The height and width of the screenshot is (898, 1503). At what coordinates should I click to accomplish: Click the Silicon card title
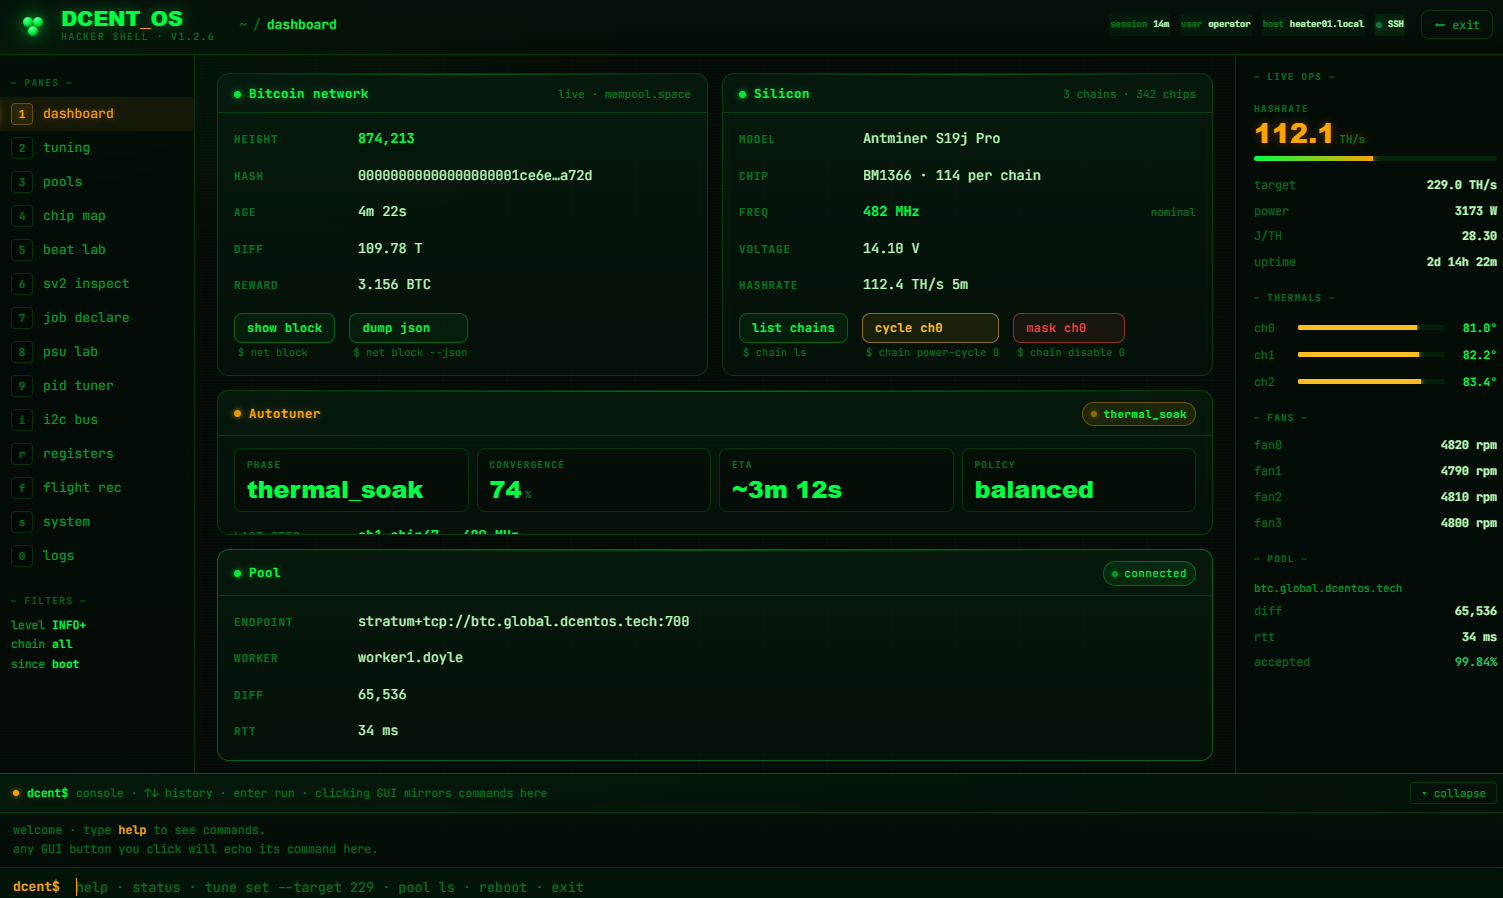point(782,94)
